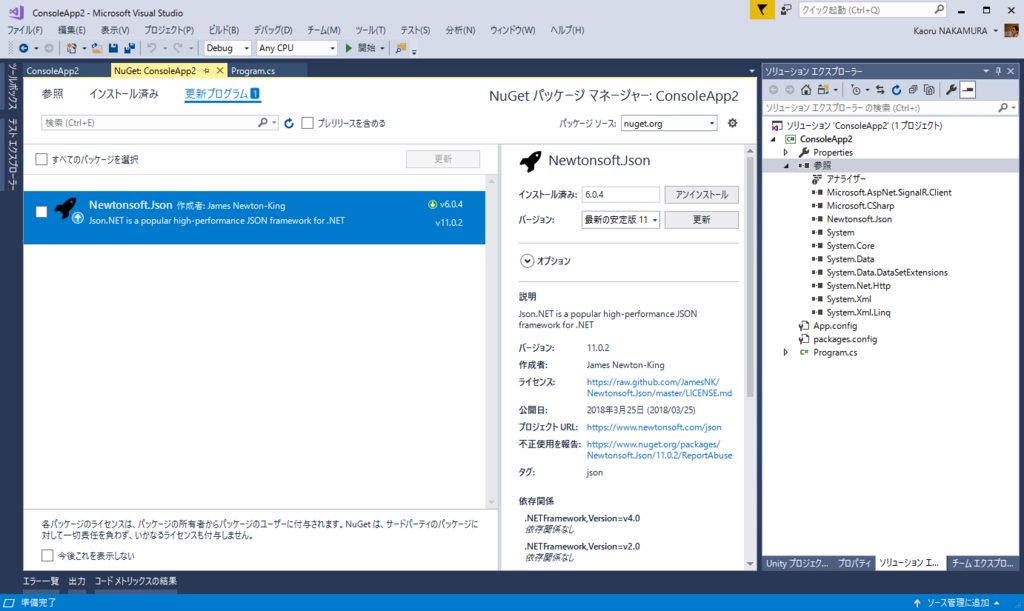This screenshot has height=611, width=1024.
Task: Open the start button dropdown arrow
Action: 383,48
